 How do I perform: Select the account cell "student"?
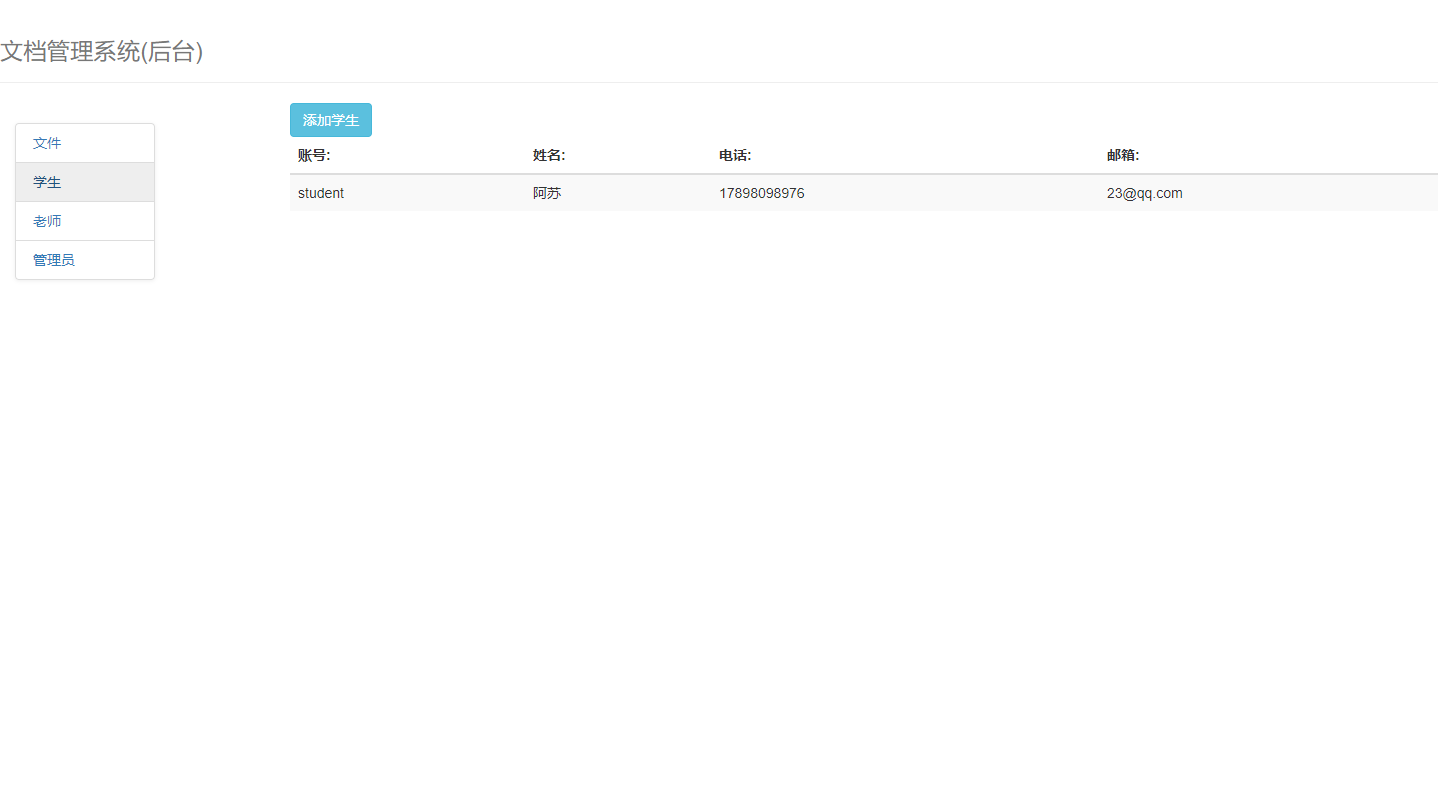(321, 193)
